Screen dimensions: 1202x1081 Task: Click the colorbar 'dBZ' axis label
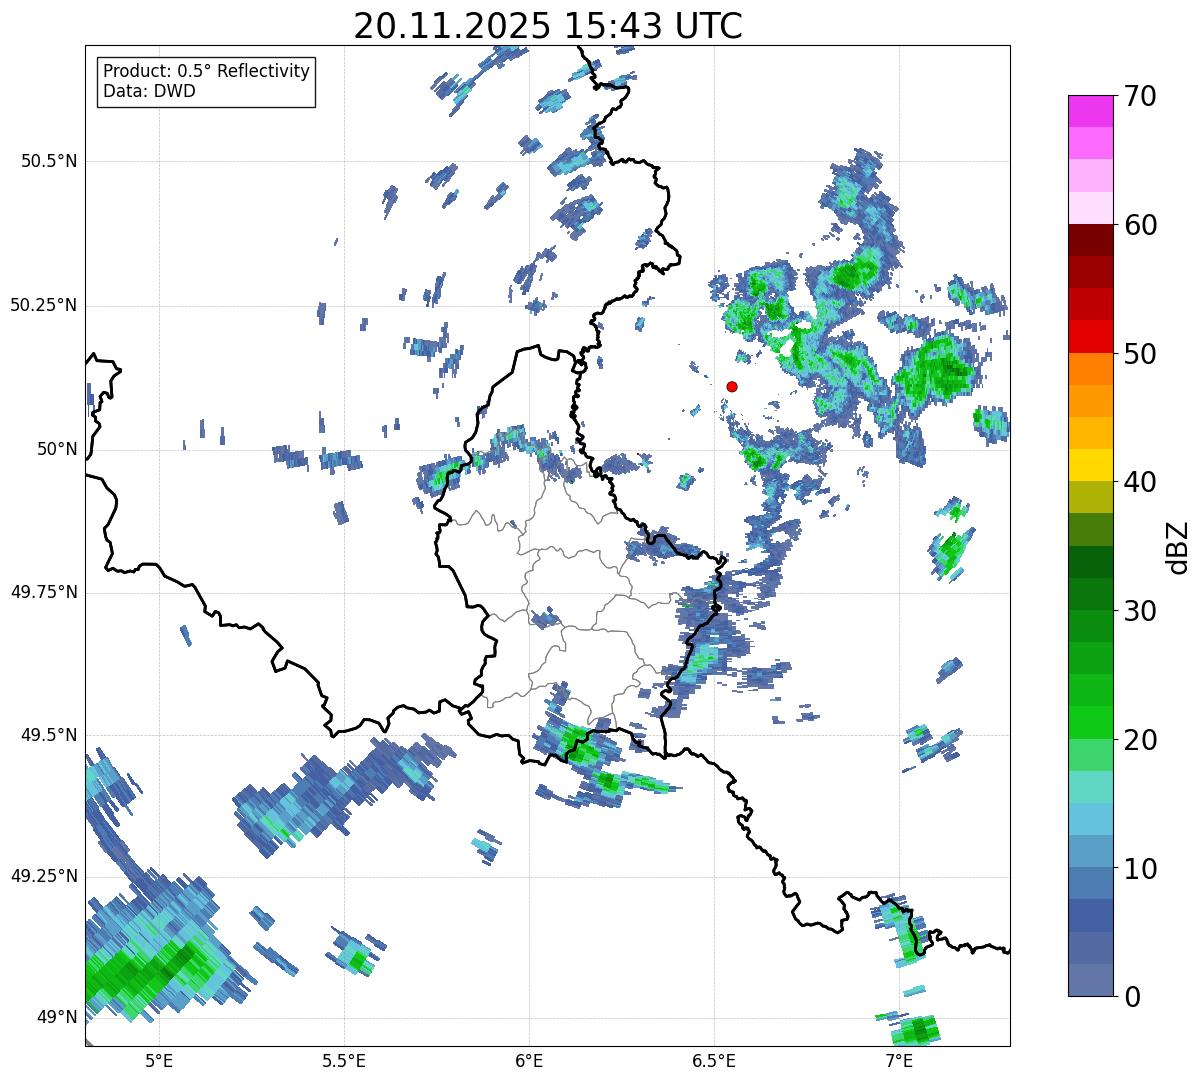[1178, 547]
